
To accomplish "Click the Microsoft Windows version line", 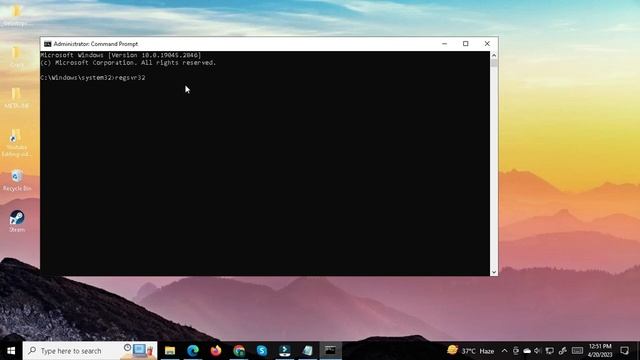I will point(121,55).
